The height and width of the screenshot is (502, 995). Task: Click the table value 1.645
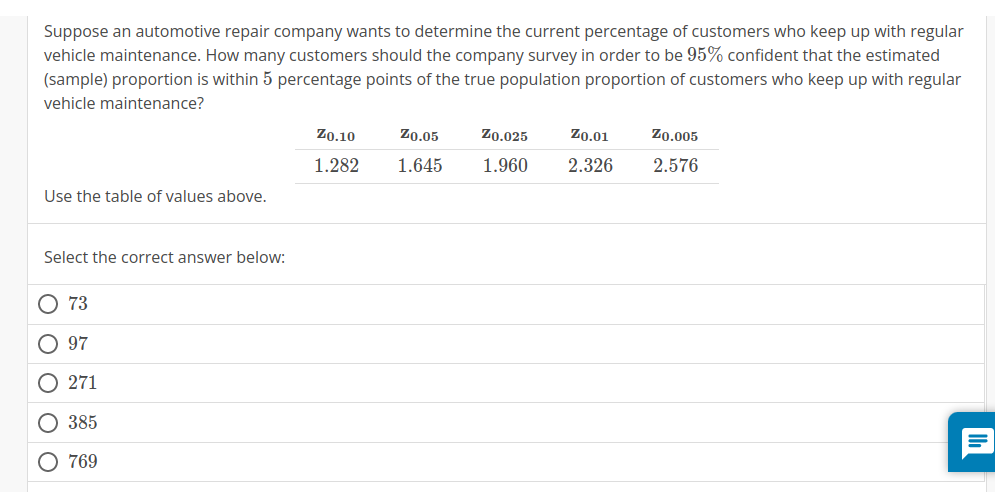[420, 166]
